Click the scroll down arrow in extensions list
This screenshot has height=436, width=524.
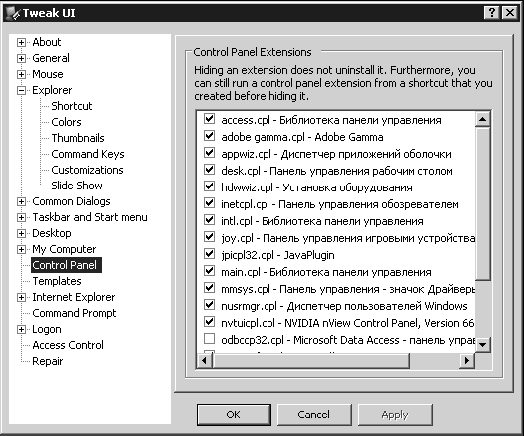483,344
